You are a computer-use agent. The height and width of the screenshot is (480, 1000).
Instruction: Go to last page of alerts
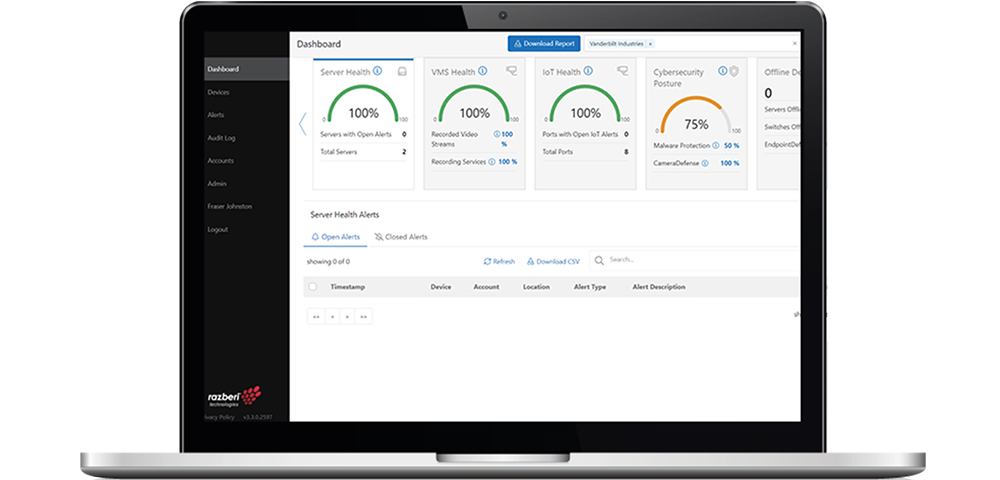coord(364,316)
